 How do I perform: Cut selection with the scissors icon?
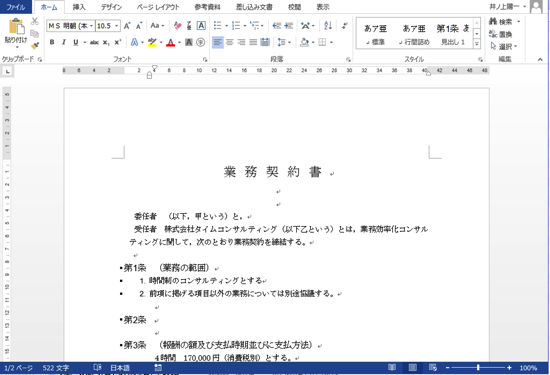tap(34, 21)
